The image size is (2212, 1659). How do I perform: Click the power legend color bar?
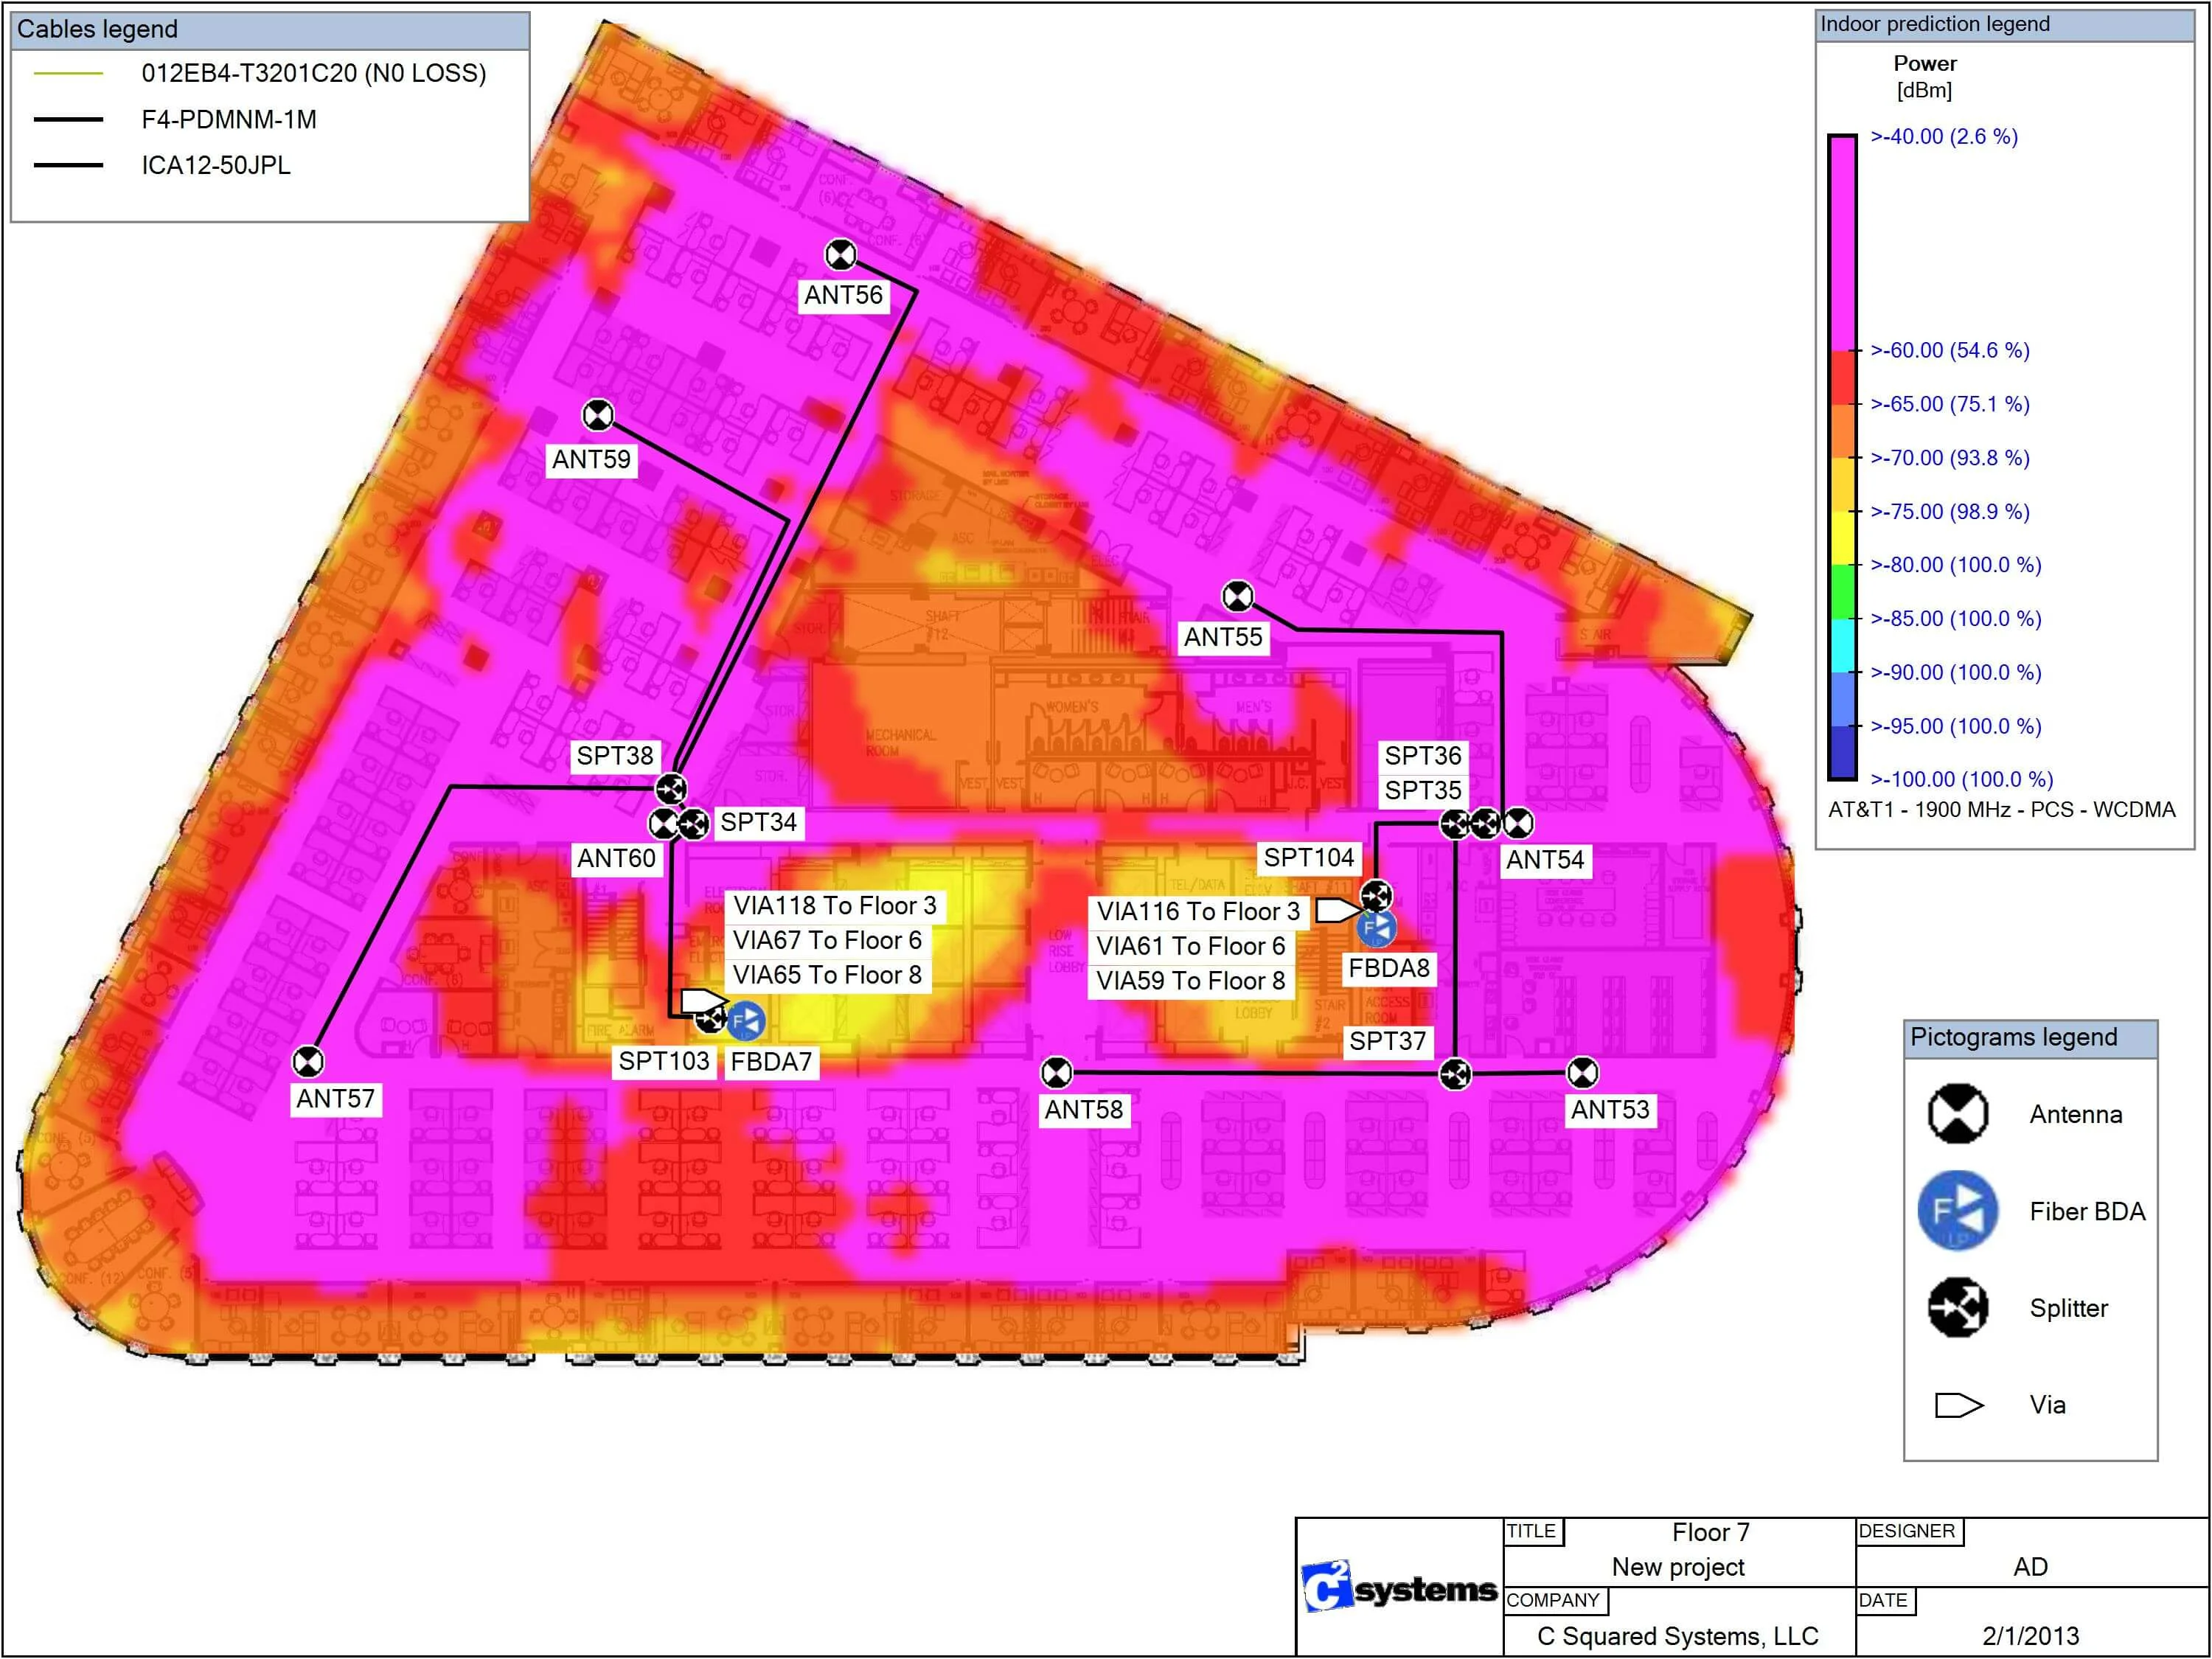click(x=1842, y=457)
